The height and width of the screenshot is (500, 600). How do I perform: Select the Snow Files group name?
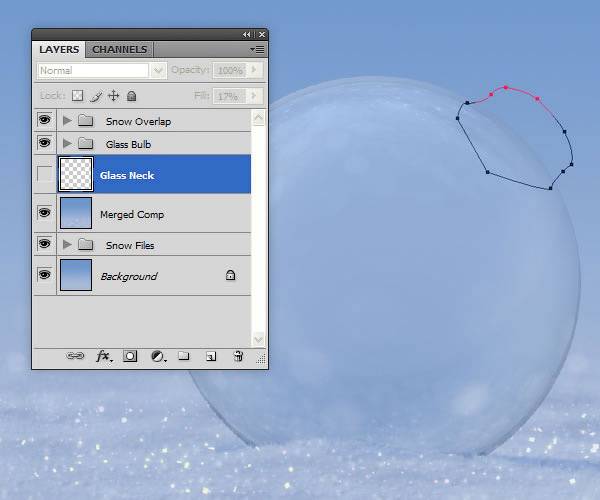tap(130, 246)
